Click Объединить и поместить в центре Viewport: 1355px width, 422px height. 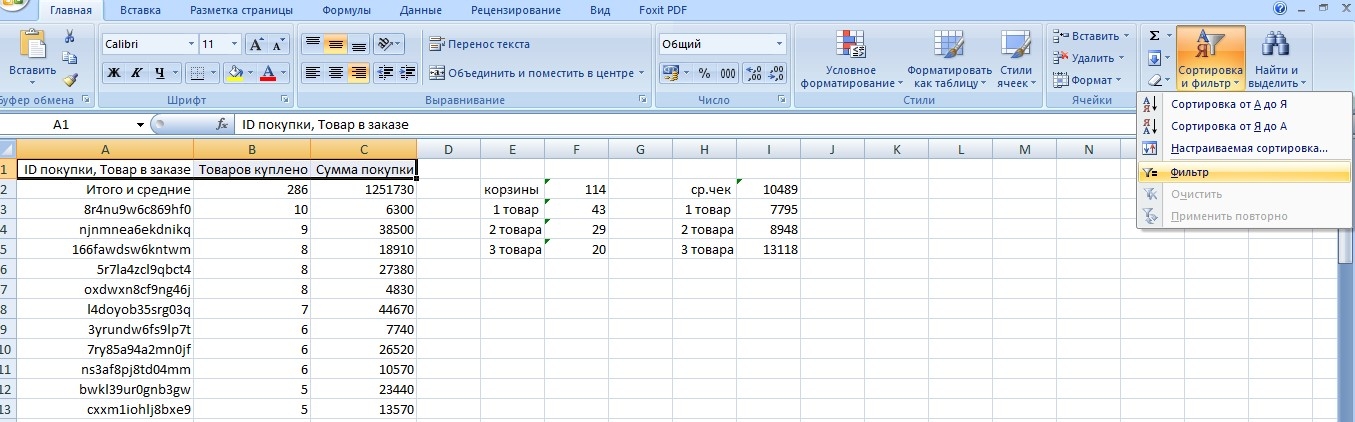click(537, 73)
